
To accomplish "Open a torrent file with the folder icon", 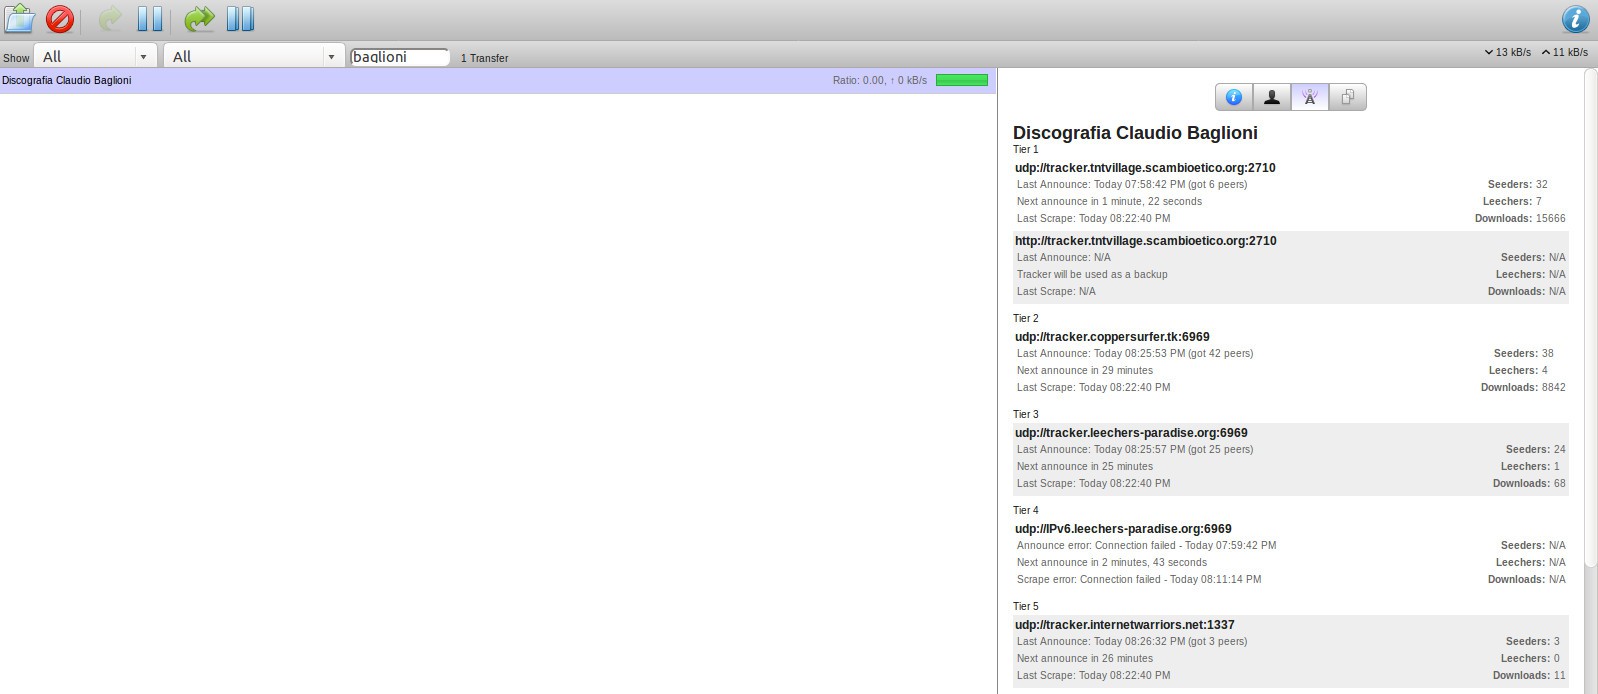I will [19, 19].
